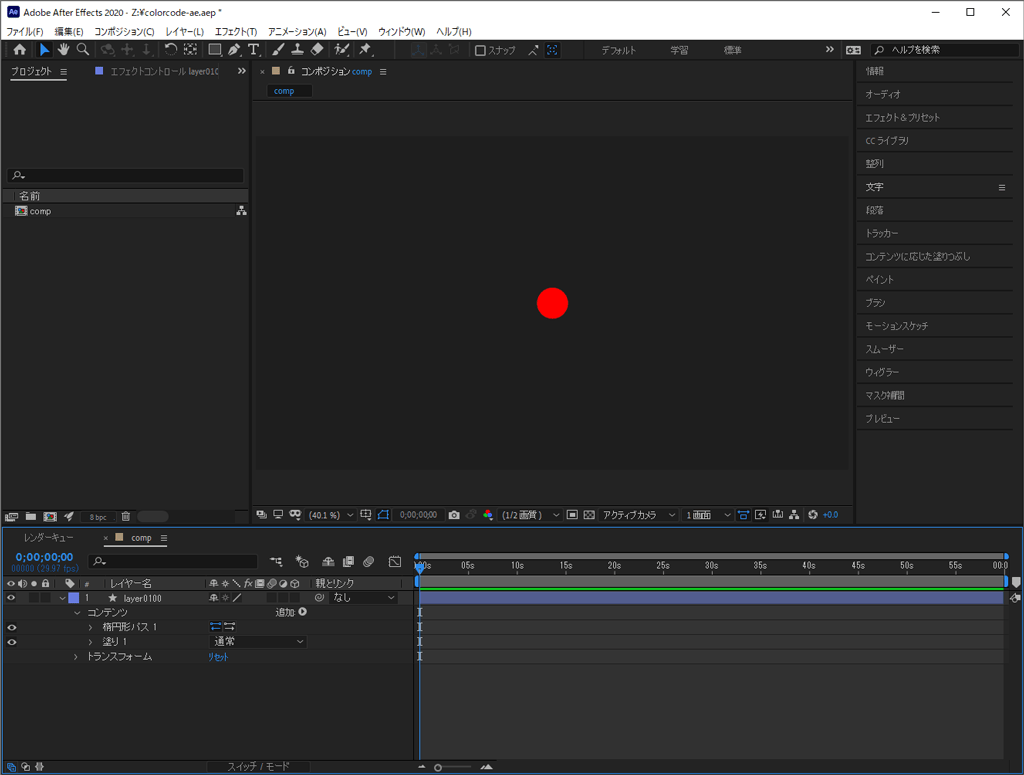Select the Rotation tool
1024x775 pixels.
click(x=170, y=50)
